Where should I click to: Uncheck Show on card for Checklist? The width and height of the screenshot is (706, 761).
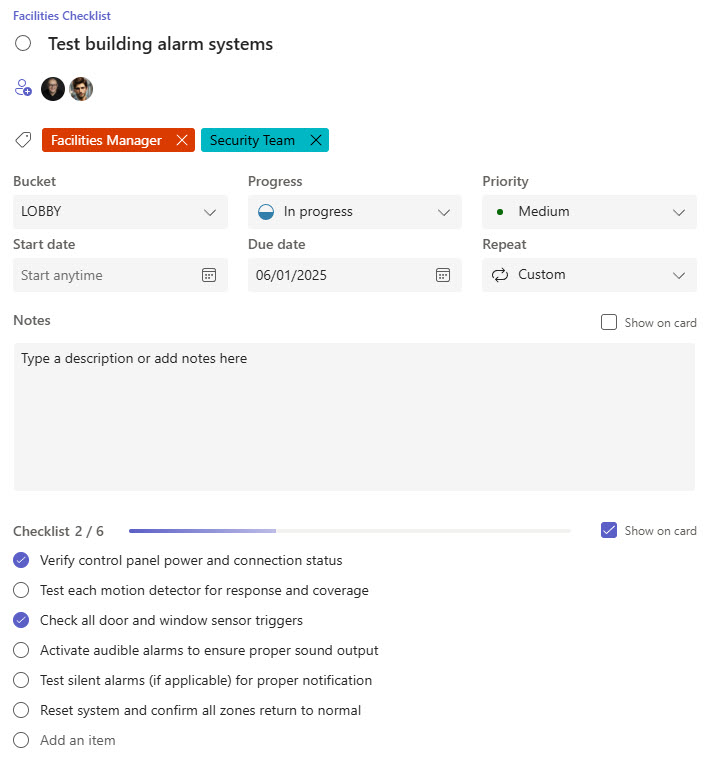pyautogui.click(x=608, y=530)
